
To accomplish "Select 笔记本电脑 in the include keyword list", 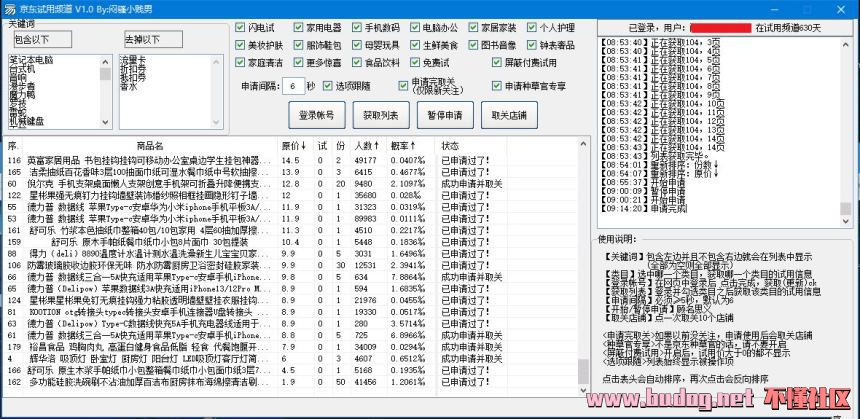I will [x=31, y=60].
